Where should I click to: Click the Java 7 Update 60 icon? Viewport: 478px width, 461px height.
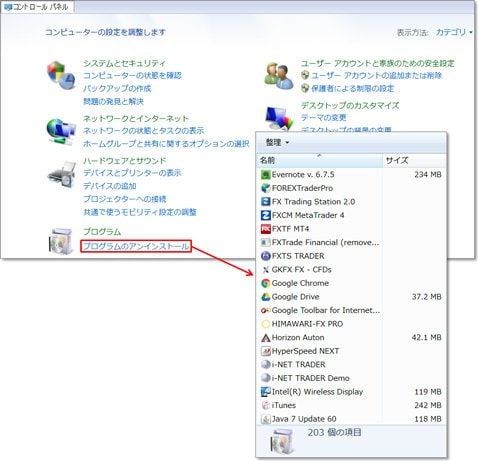(x=266, y=419)
